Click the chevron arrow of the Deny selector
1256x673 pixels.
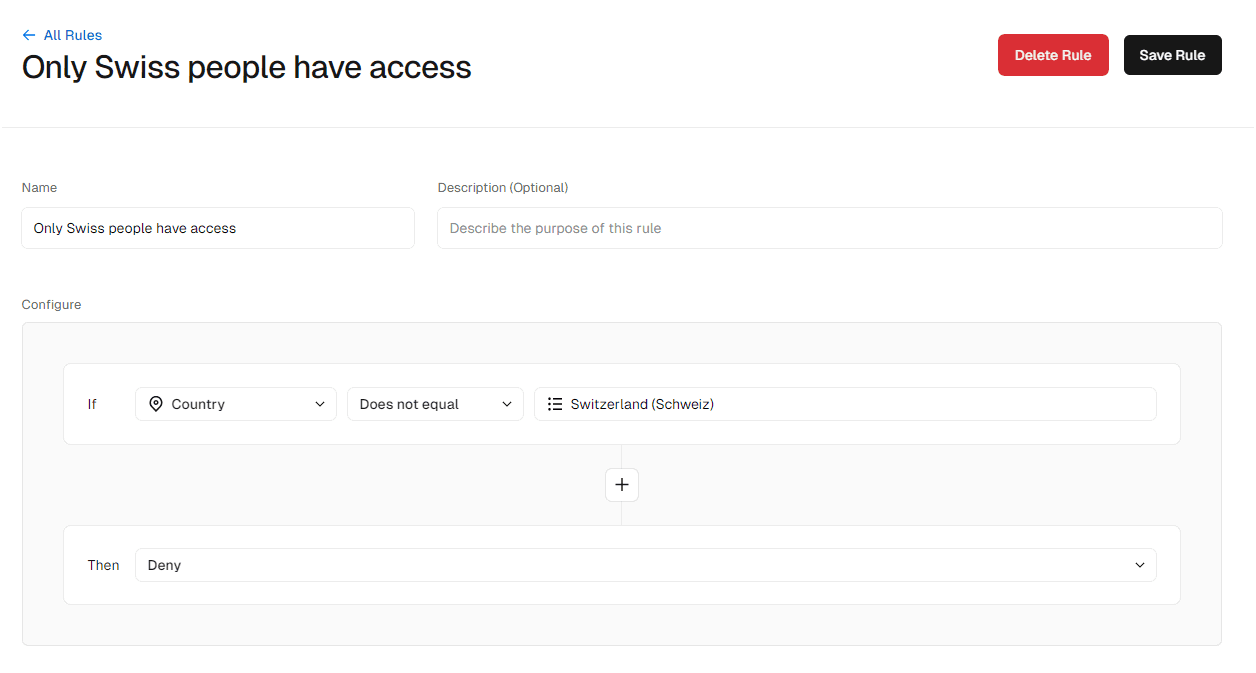click(x=1139, y=565)
